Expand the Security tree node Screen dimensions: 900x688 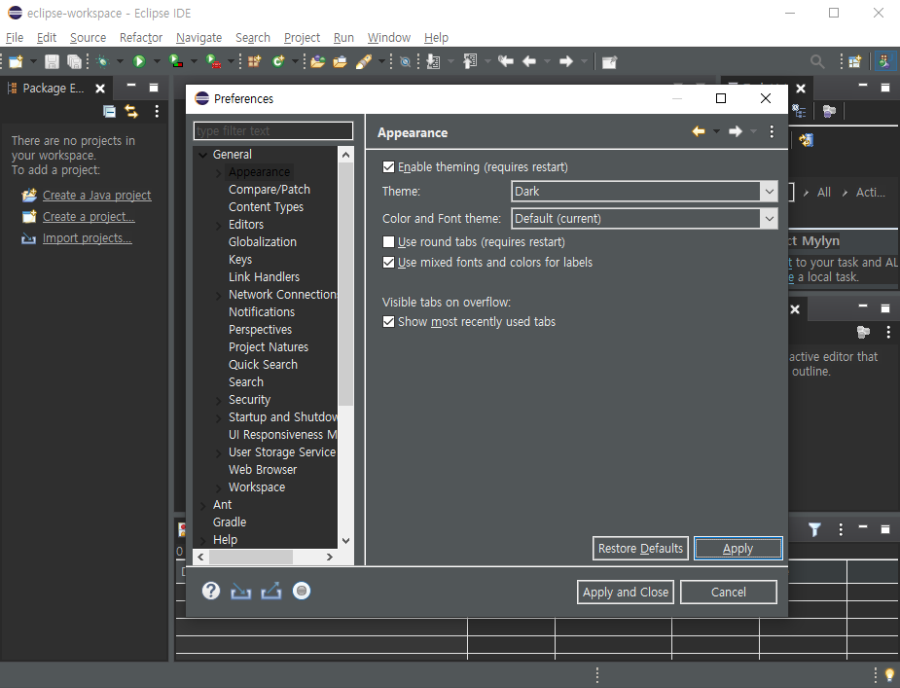(218, 401)
